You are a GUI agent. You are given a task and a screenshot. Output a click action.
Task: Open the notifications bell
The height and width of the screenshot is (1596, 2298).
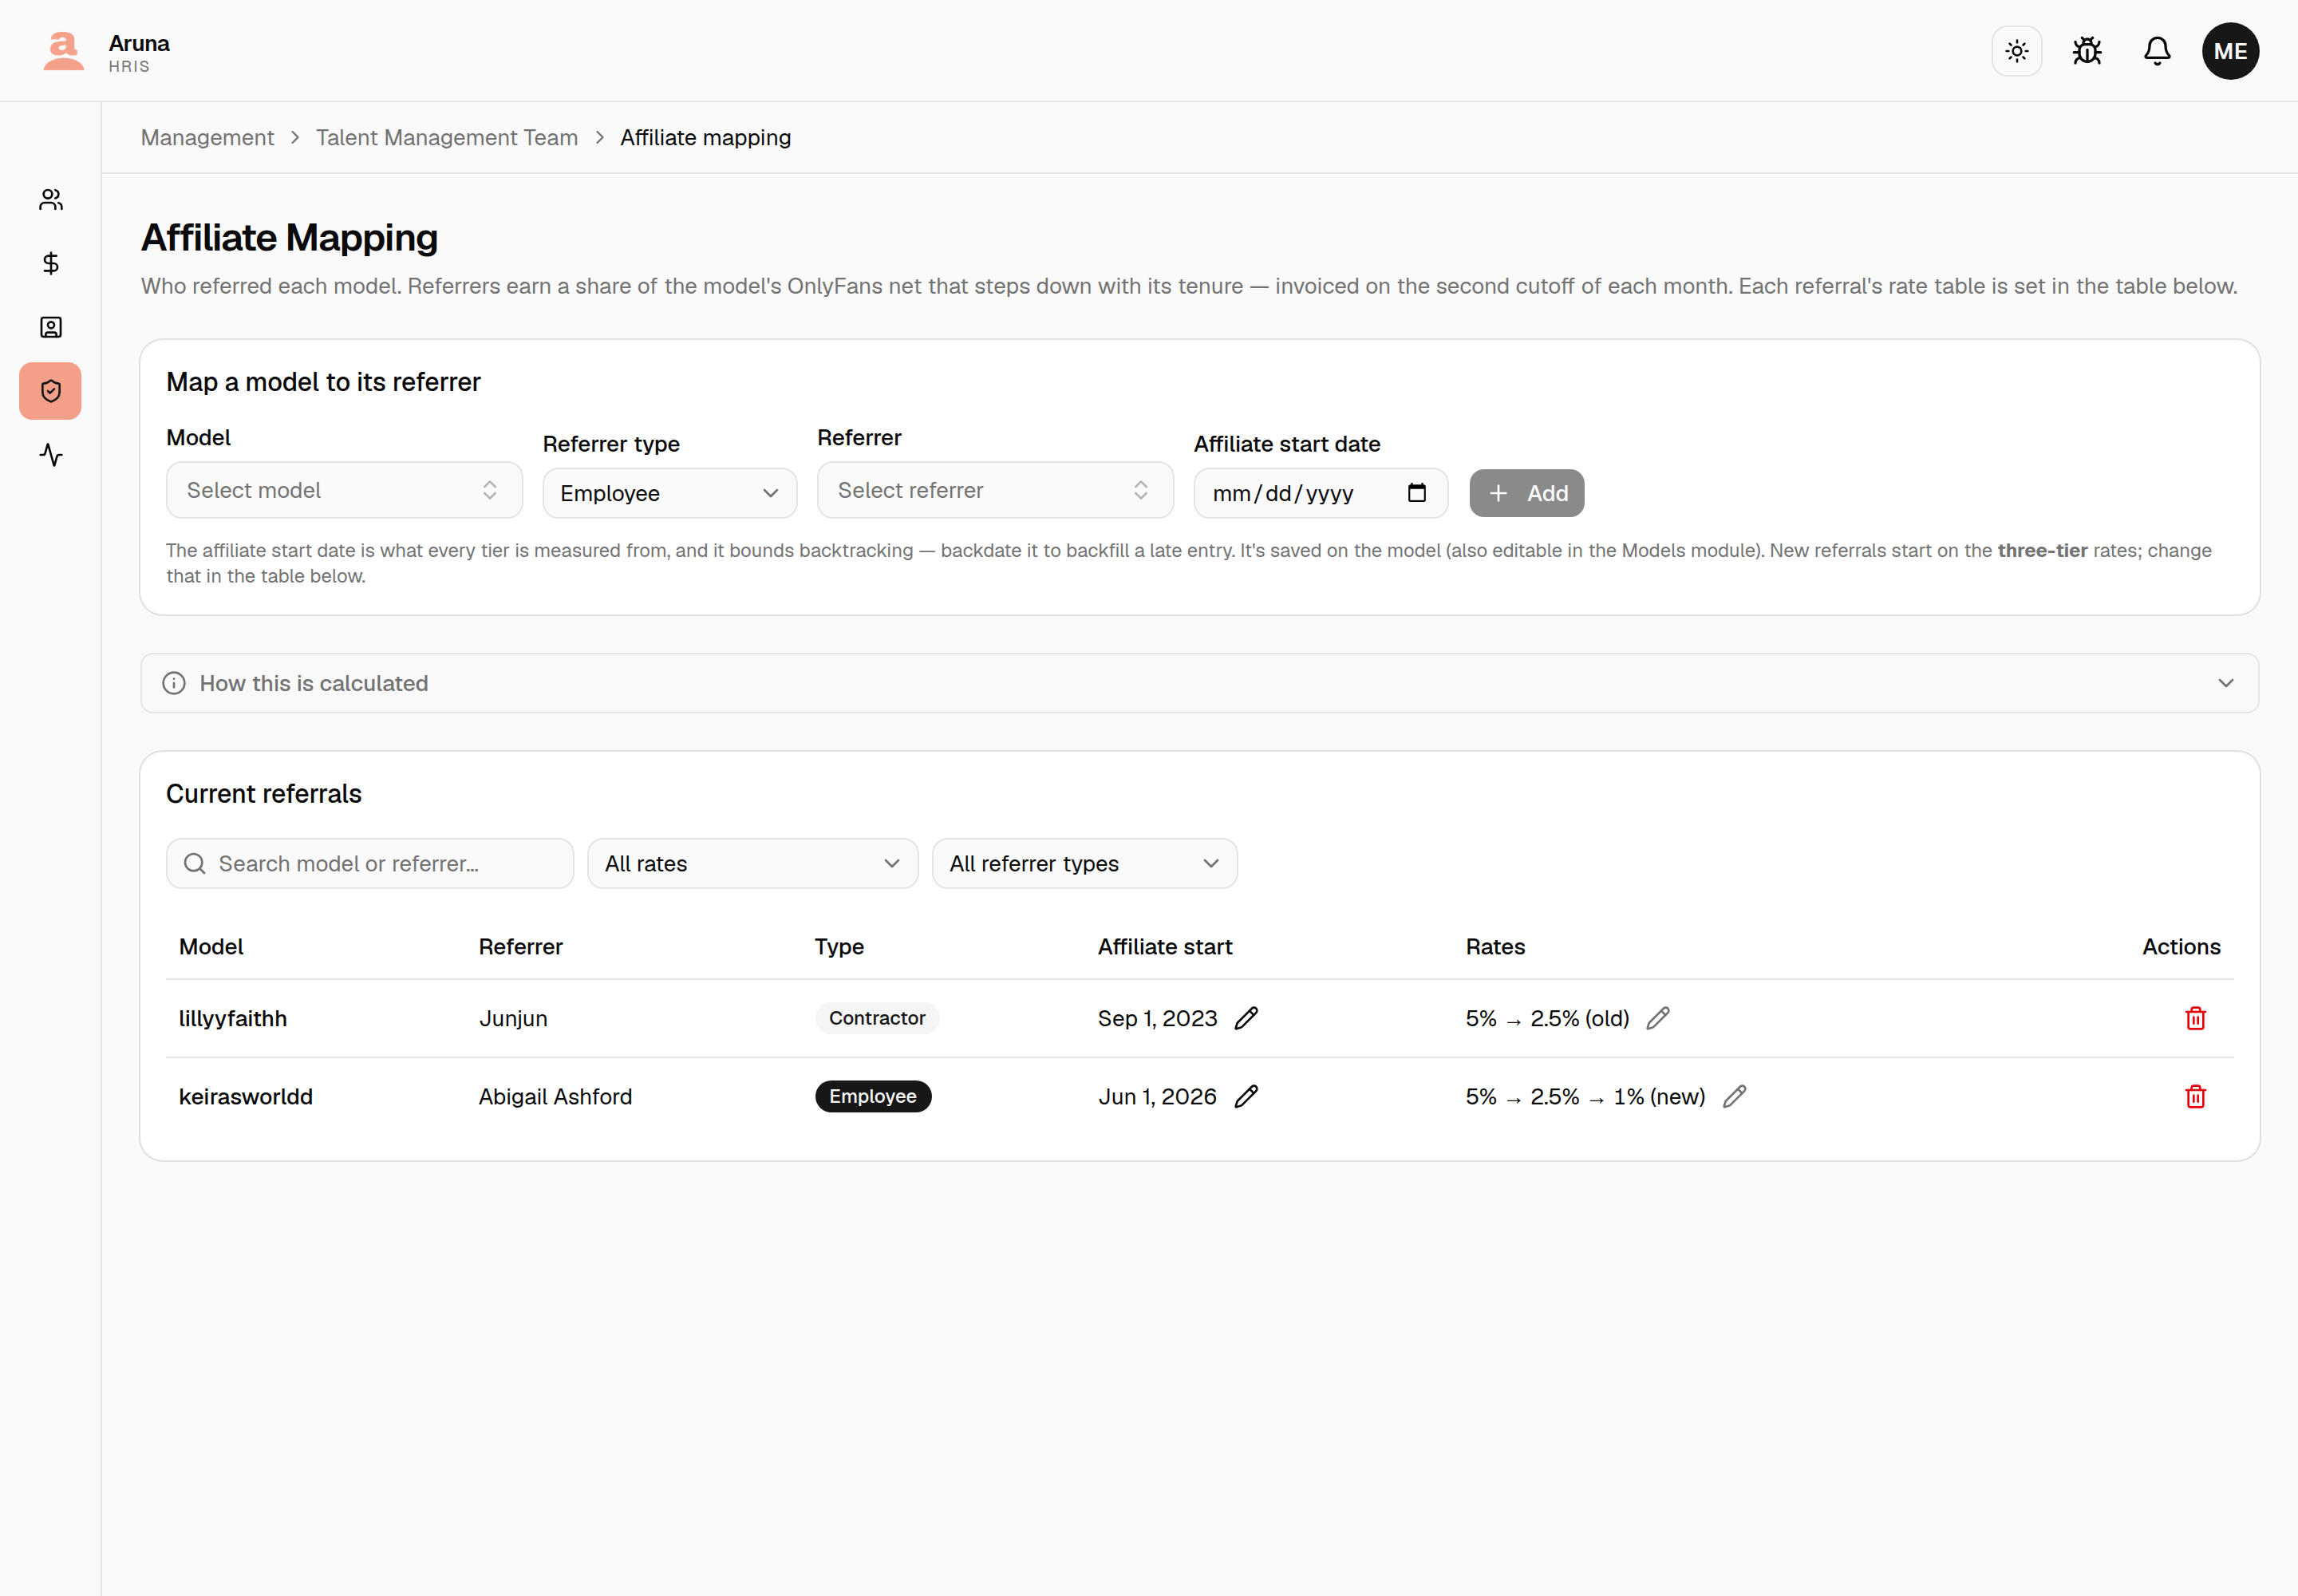2157,51
